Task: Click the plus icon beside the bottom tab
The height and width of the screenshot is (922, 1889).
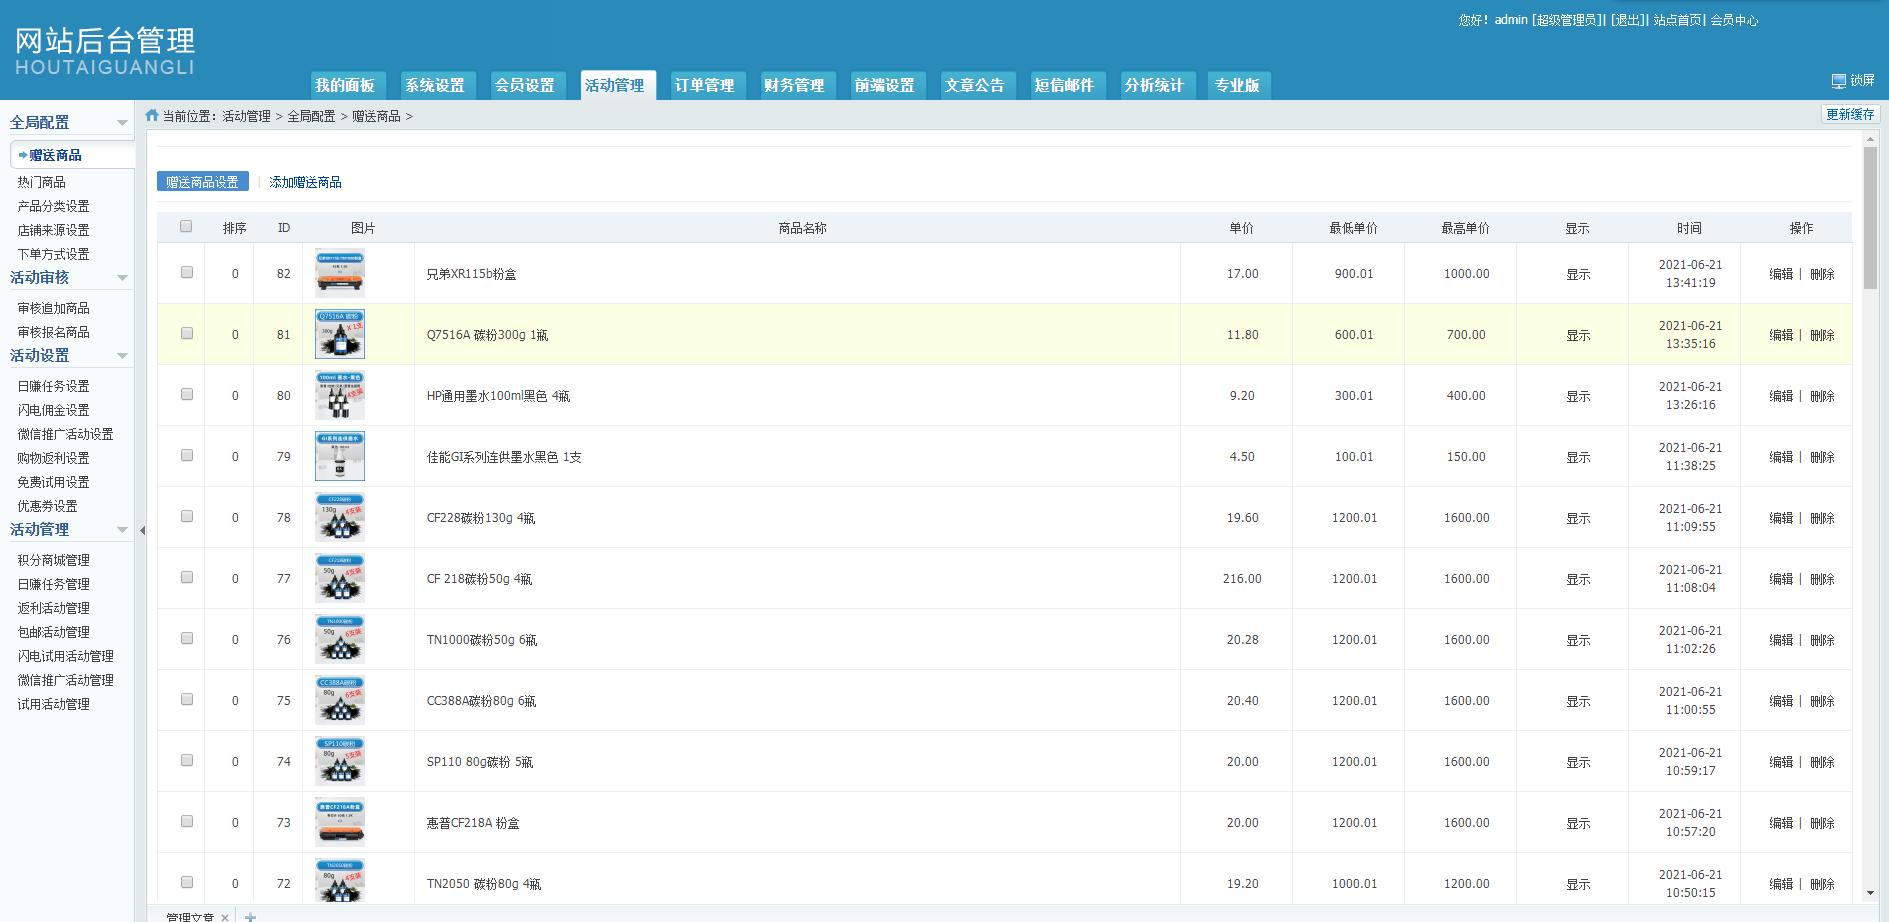Action: tap(251, 917)
